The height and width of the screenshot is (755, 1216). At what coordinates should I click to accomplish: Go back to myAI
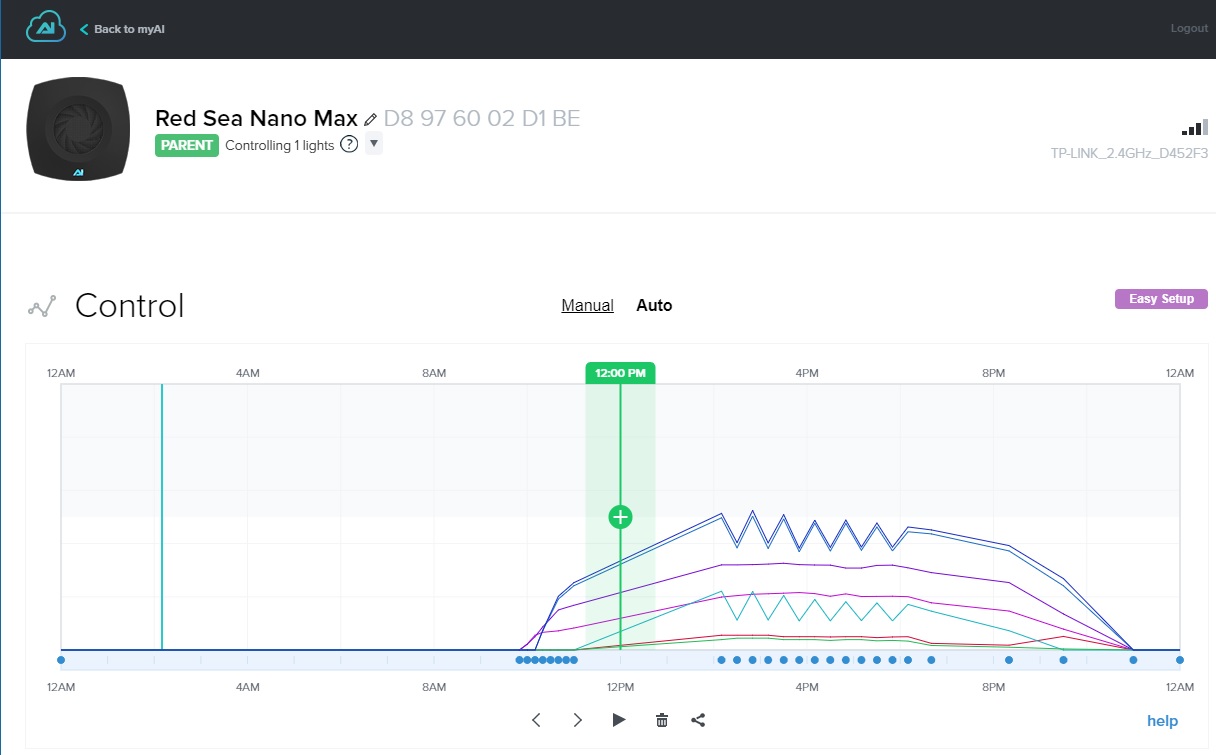click(122, 29)
